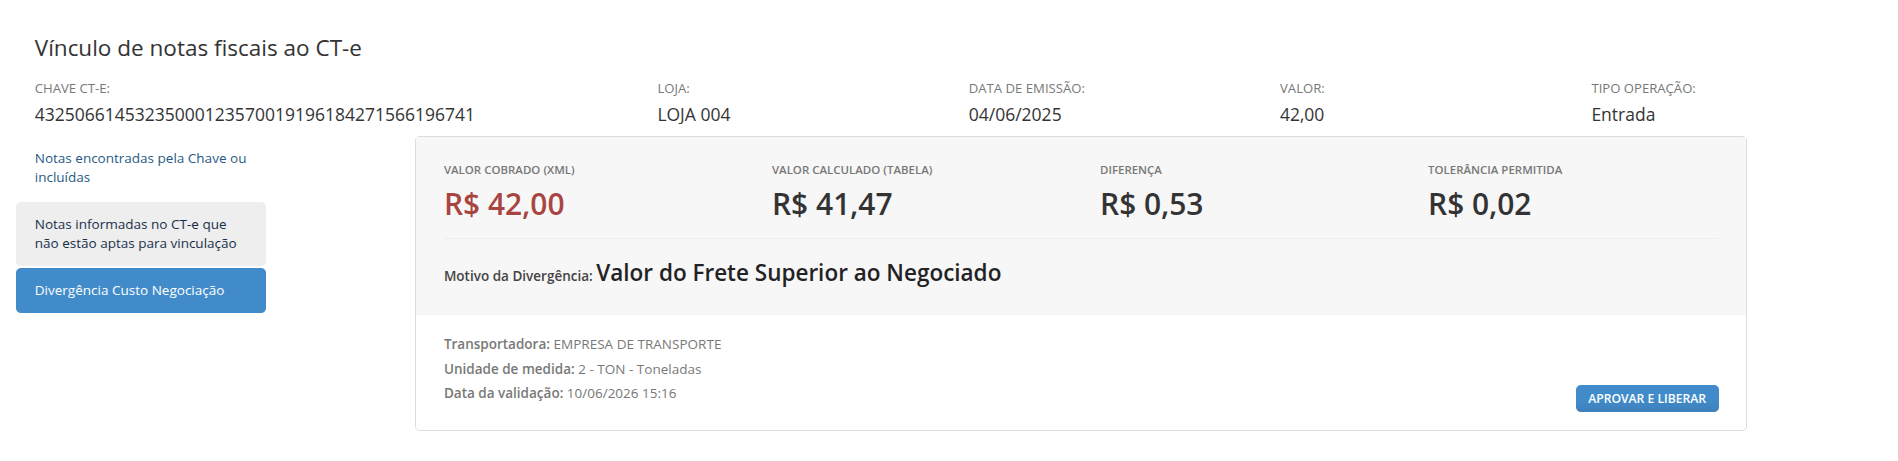
Task: Click the TOLERÂNCIA PERMITIDA label
Action: (x=1495, y=170)
